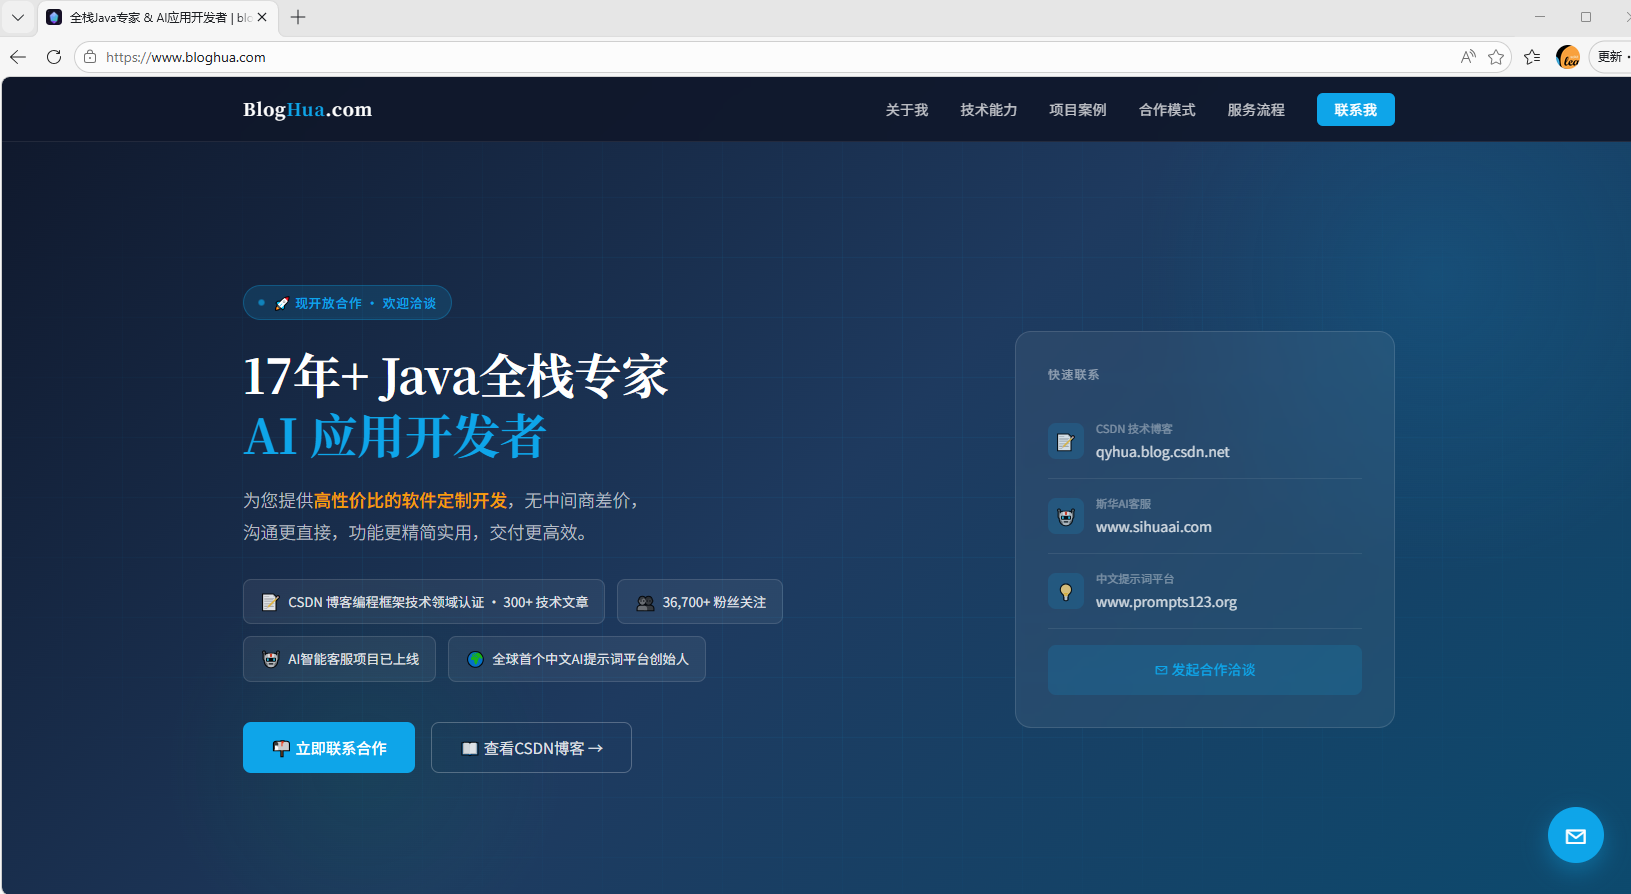Screen dimensions: 1631x894
Task: Click the 联系我 header button
Action: pyautogui.click(x=1355, y=109)
